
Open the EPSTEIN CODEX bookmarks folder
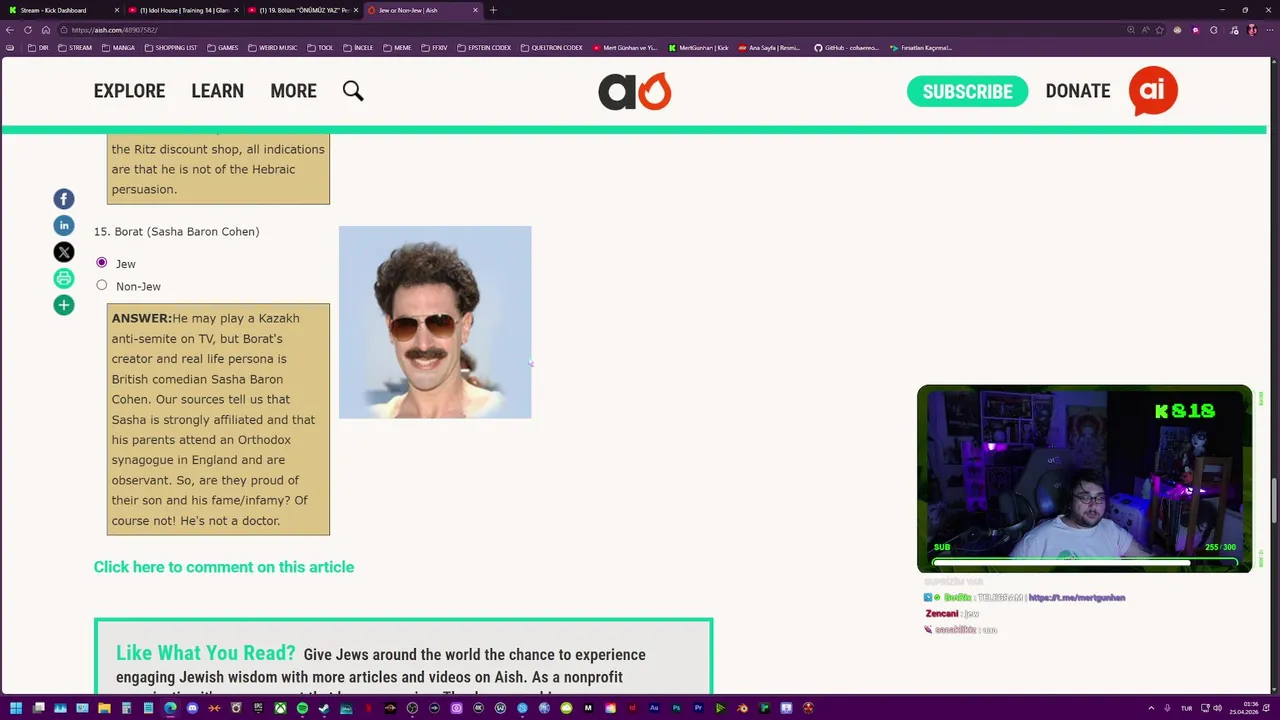[484, 48]
